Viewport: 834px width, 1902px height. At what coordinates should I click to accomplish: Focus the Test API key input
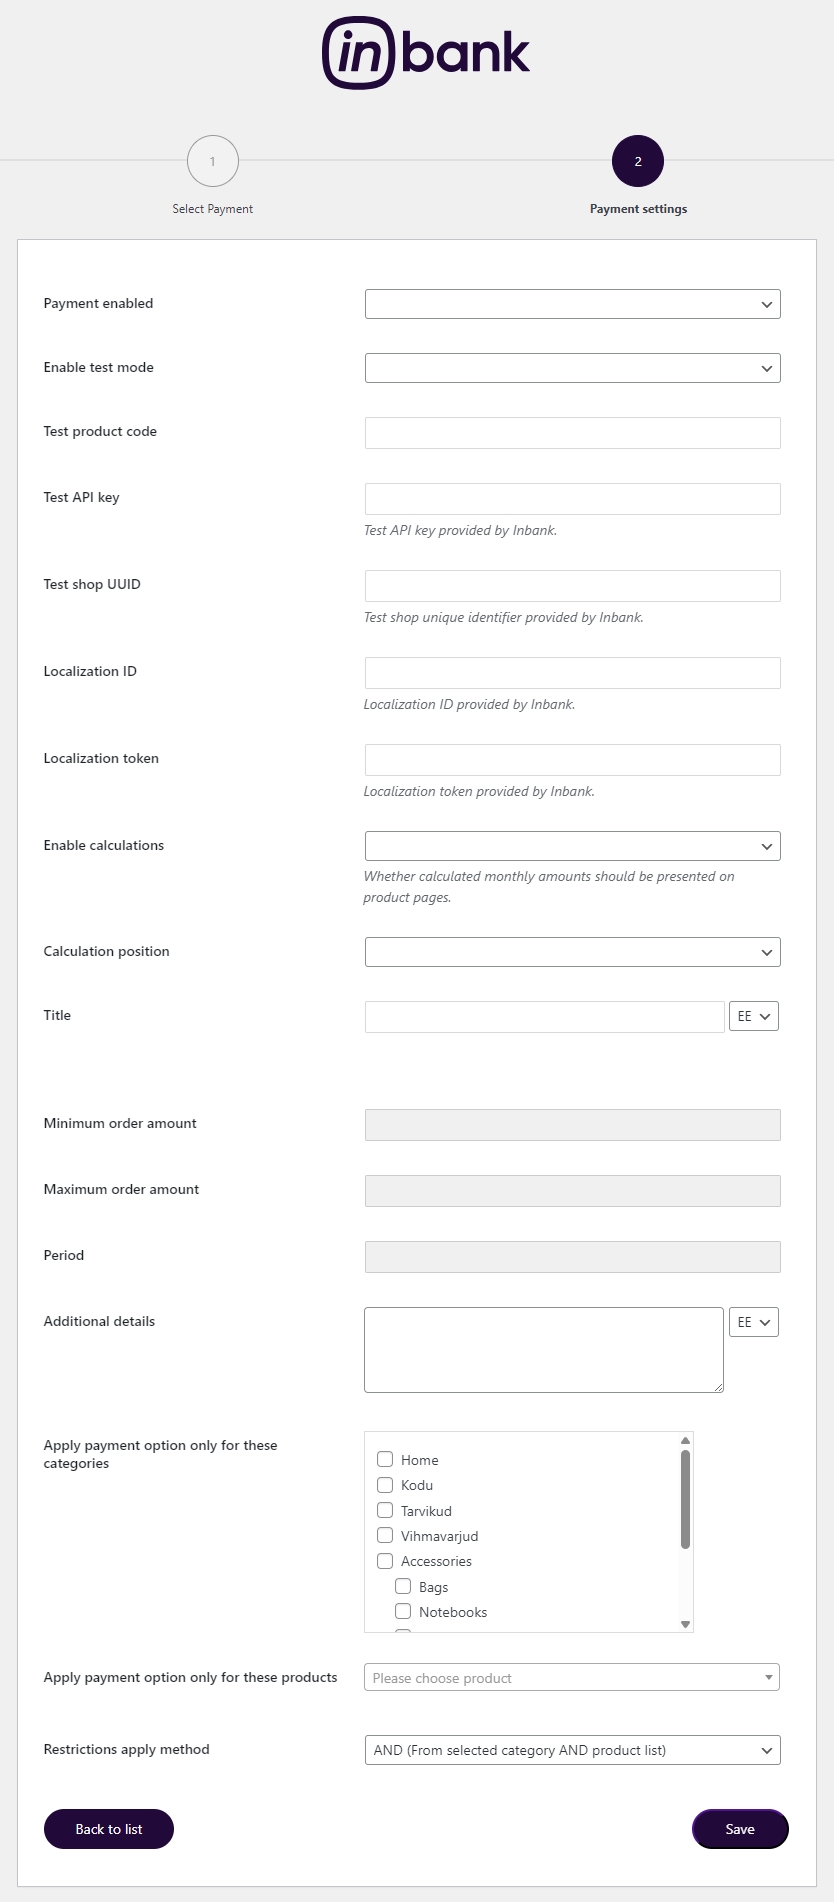572,499
